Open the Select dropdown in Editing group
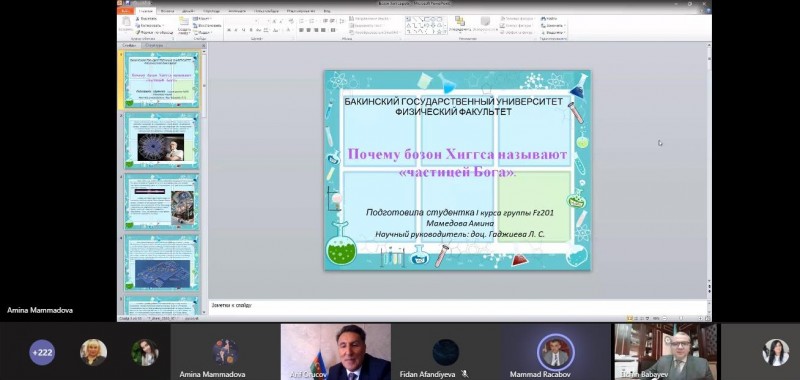 554,32
